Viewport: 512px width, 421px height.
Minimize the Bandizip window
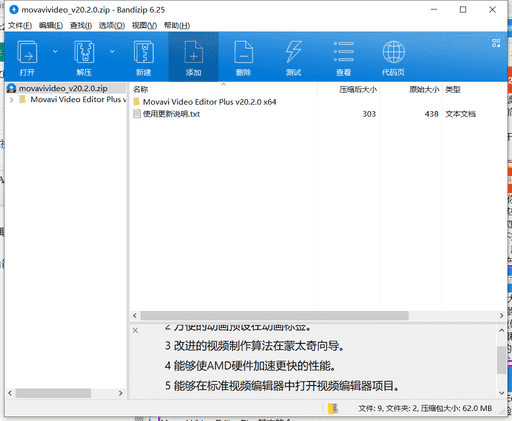pos(434,10)
